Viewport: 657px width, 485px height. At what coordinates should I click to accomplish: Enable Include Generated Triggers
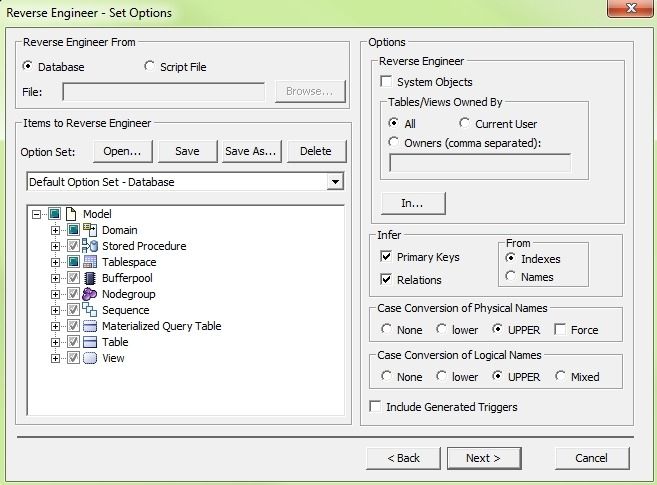(x=375, y=406)
